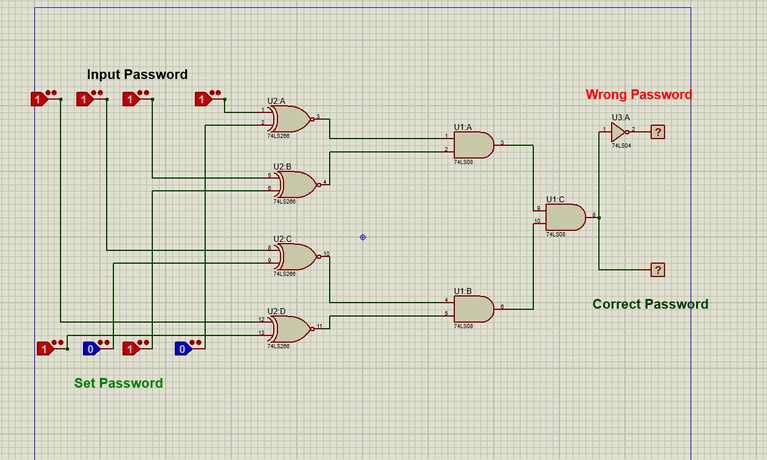This screenshot has width=767, height=460.
Task: Toggle Set Password logic state wired to U2:A pin 2
Action: (183, 348)
